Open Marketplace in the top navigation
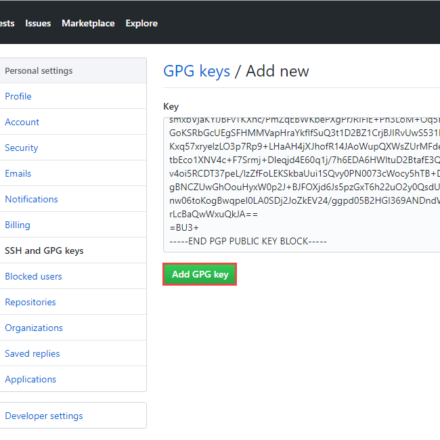The image size is (440, 440). coord(88,23)
